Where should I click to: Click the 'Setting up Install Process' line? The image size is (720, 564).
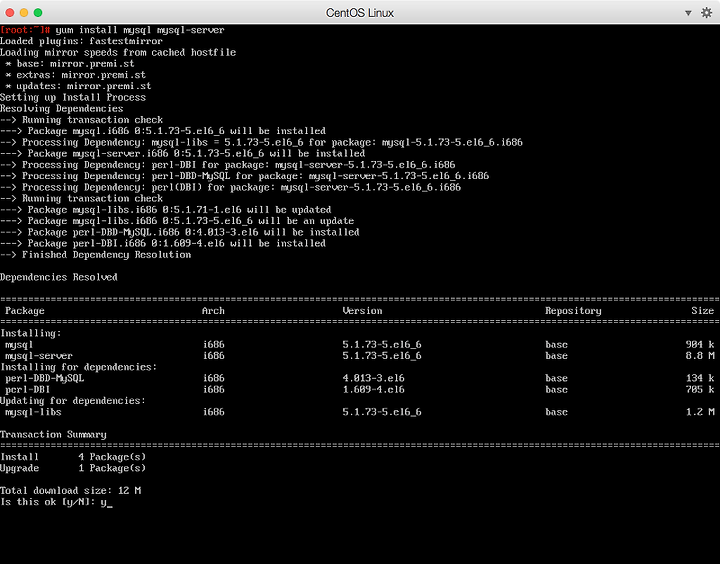[x=73, y=97]
